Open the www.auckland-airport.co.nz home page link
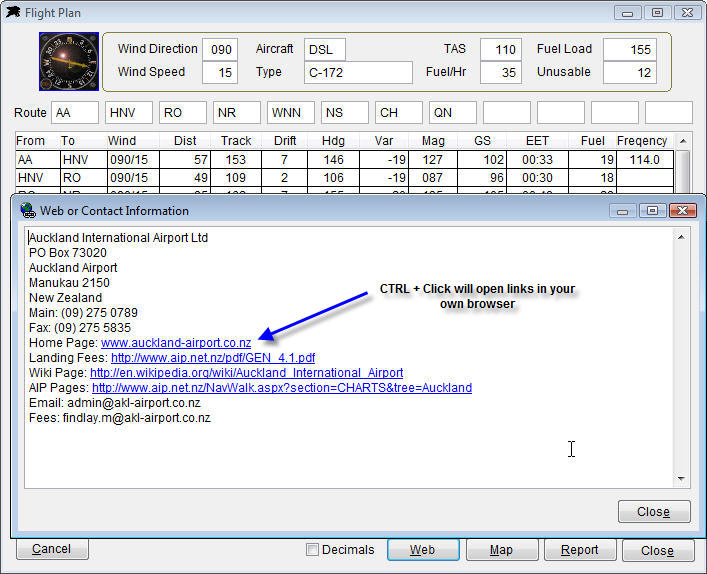 tap(176, 343)
